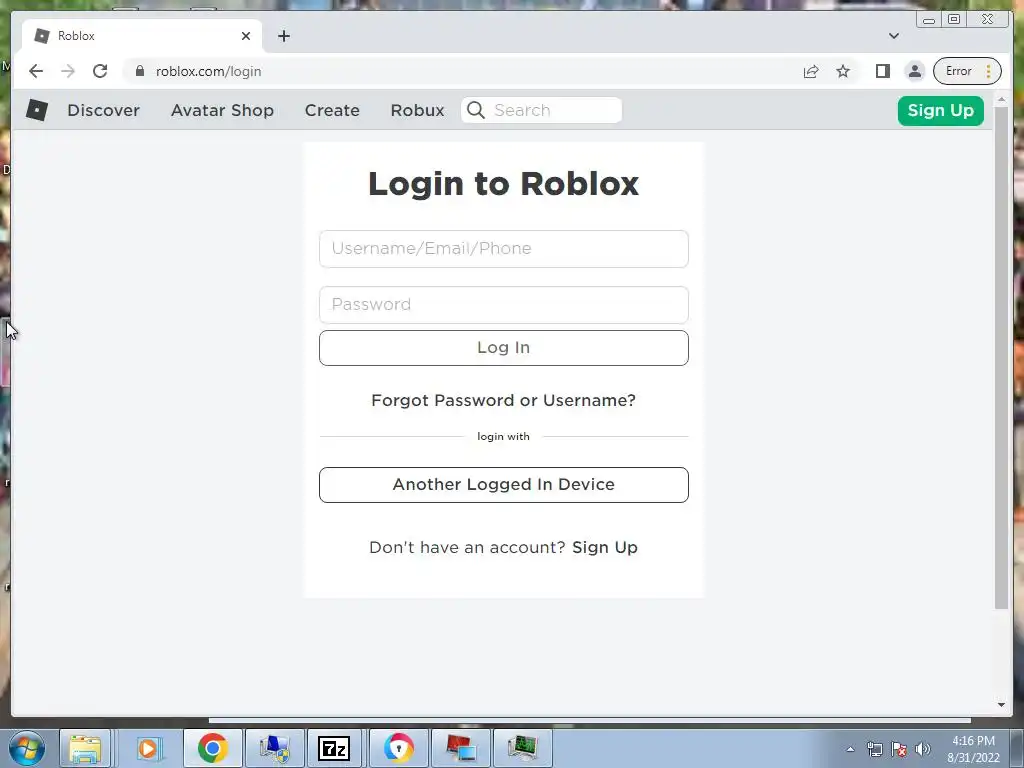This screenshot has height=768, width=1024.
Task: Open Avatar Shop in the navigation
Action: [x=222, y=110]
